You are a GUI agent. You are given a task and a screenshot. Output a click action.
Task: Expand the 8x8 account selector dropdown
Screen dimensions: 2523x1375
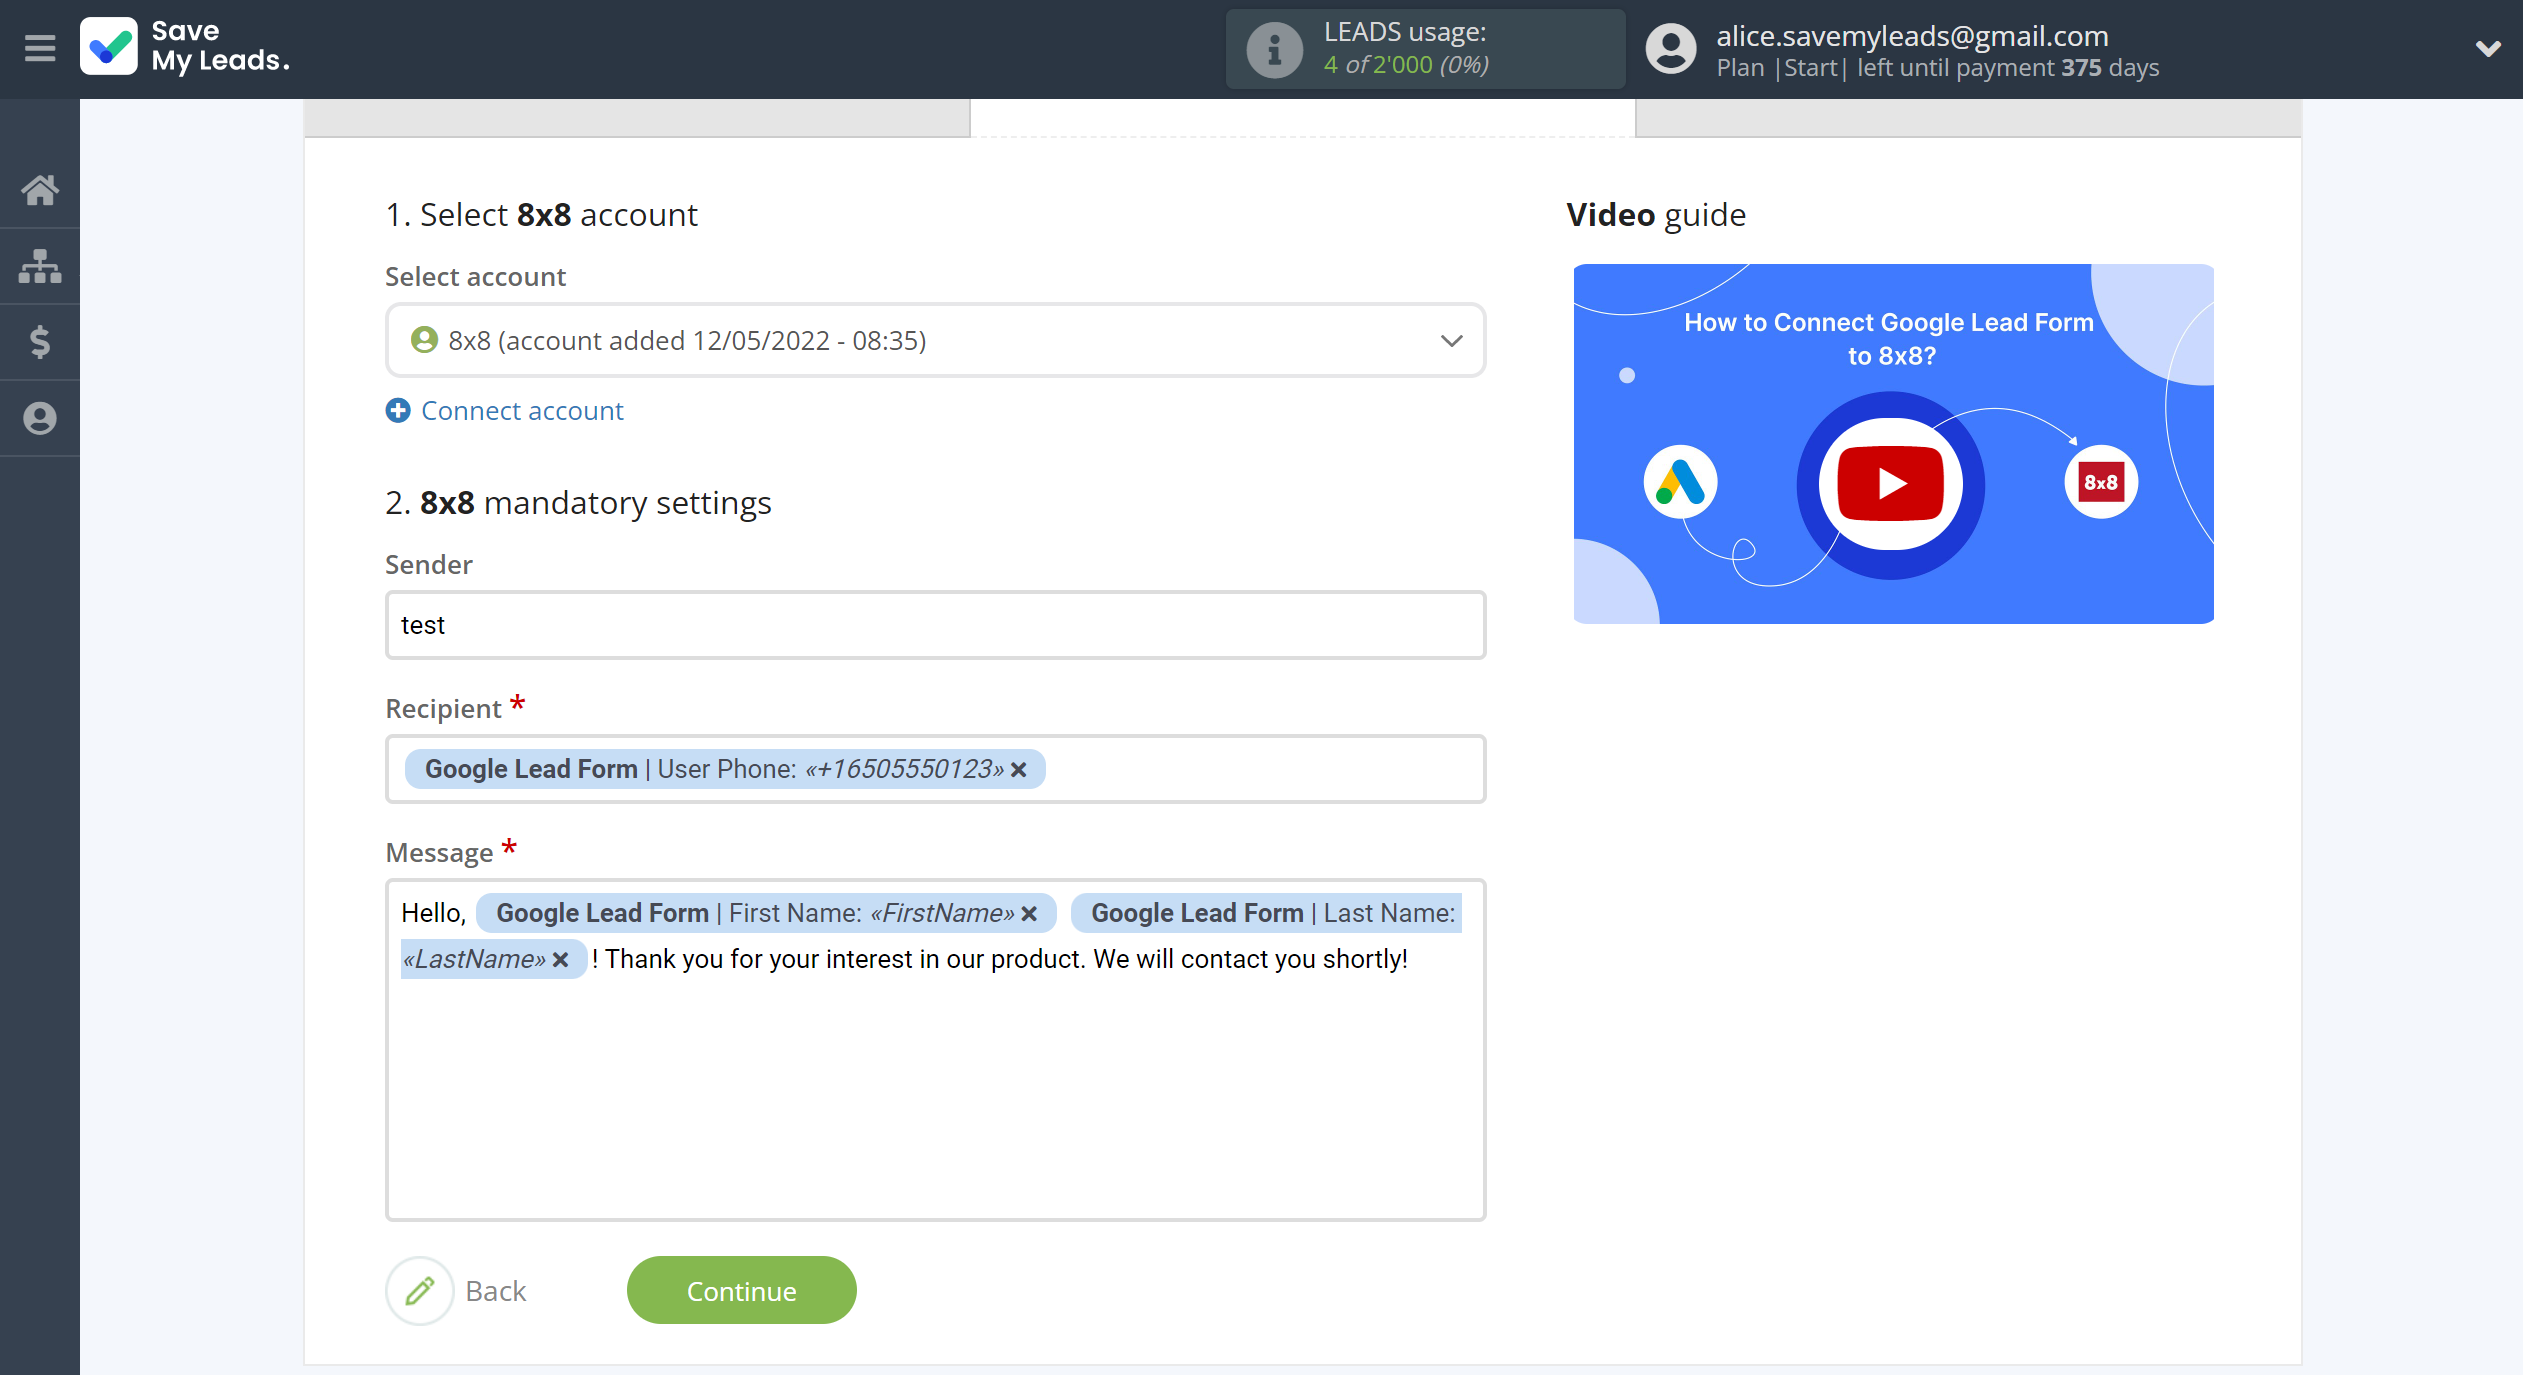[x=1451, y=340]
